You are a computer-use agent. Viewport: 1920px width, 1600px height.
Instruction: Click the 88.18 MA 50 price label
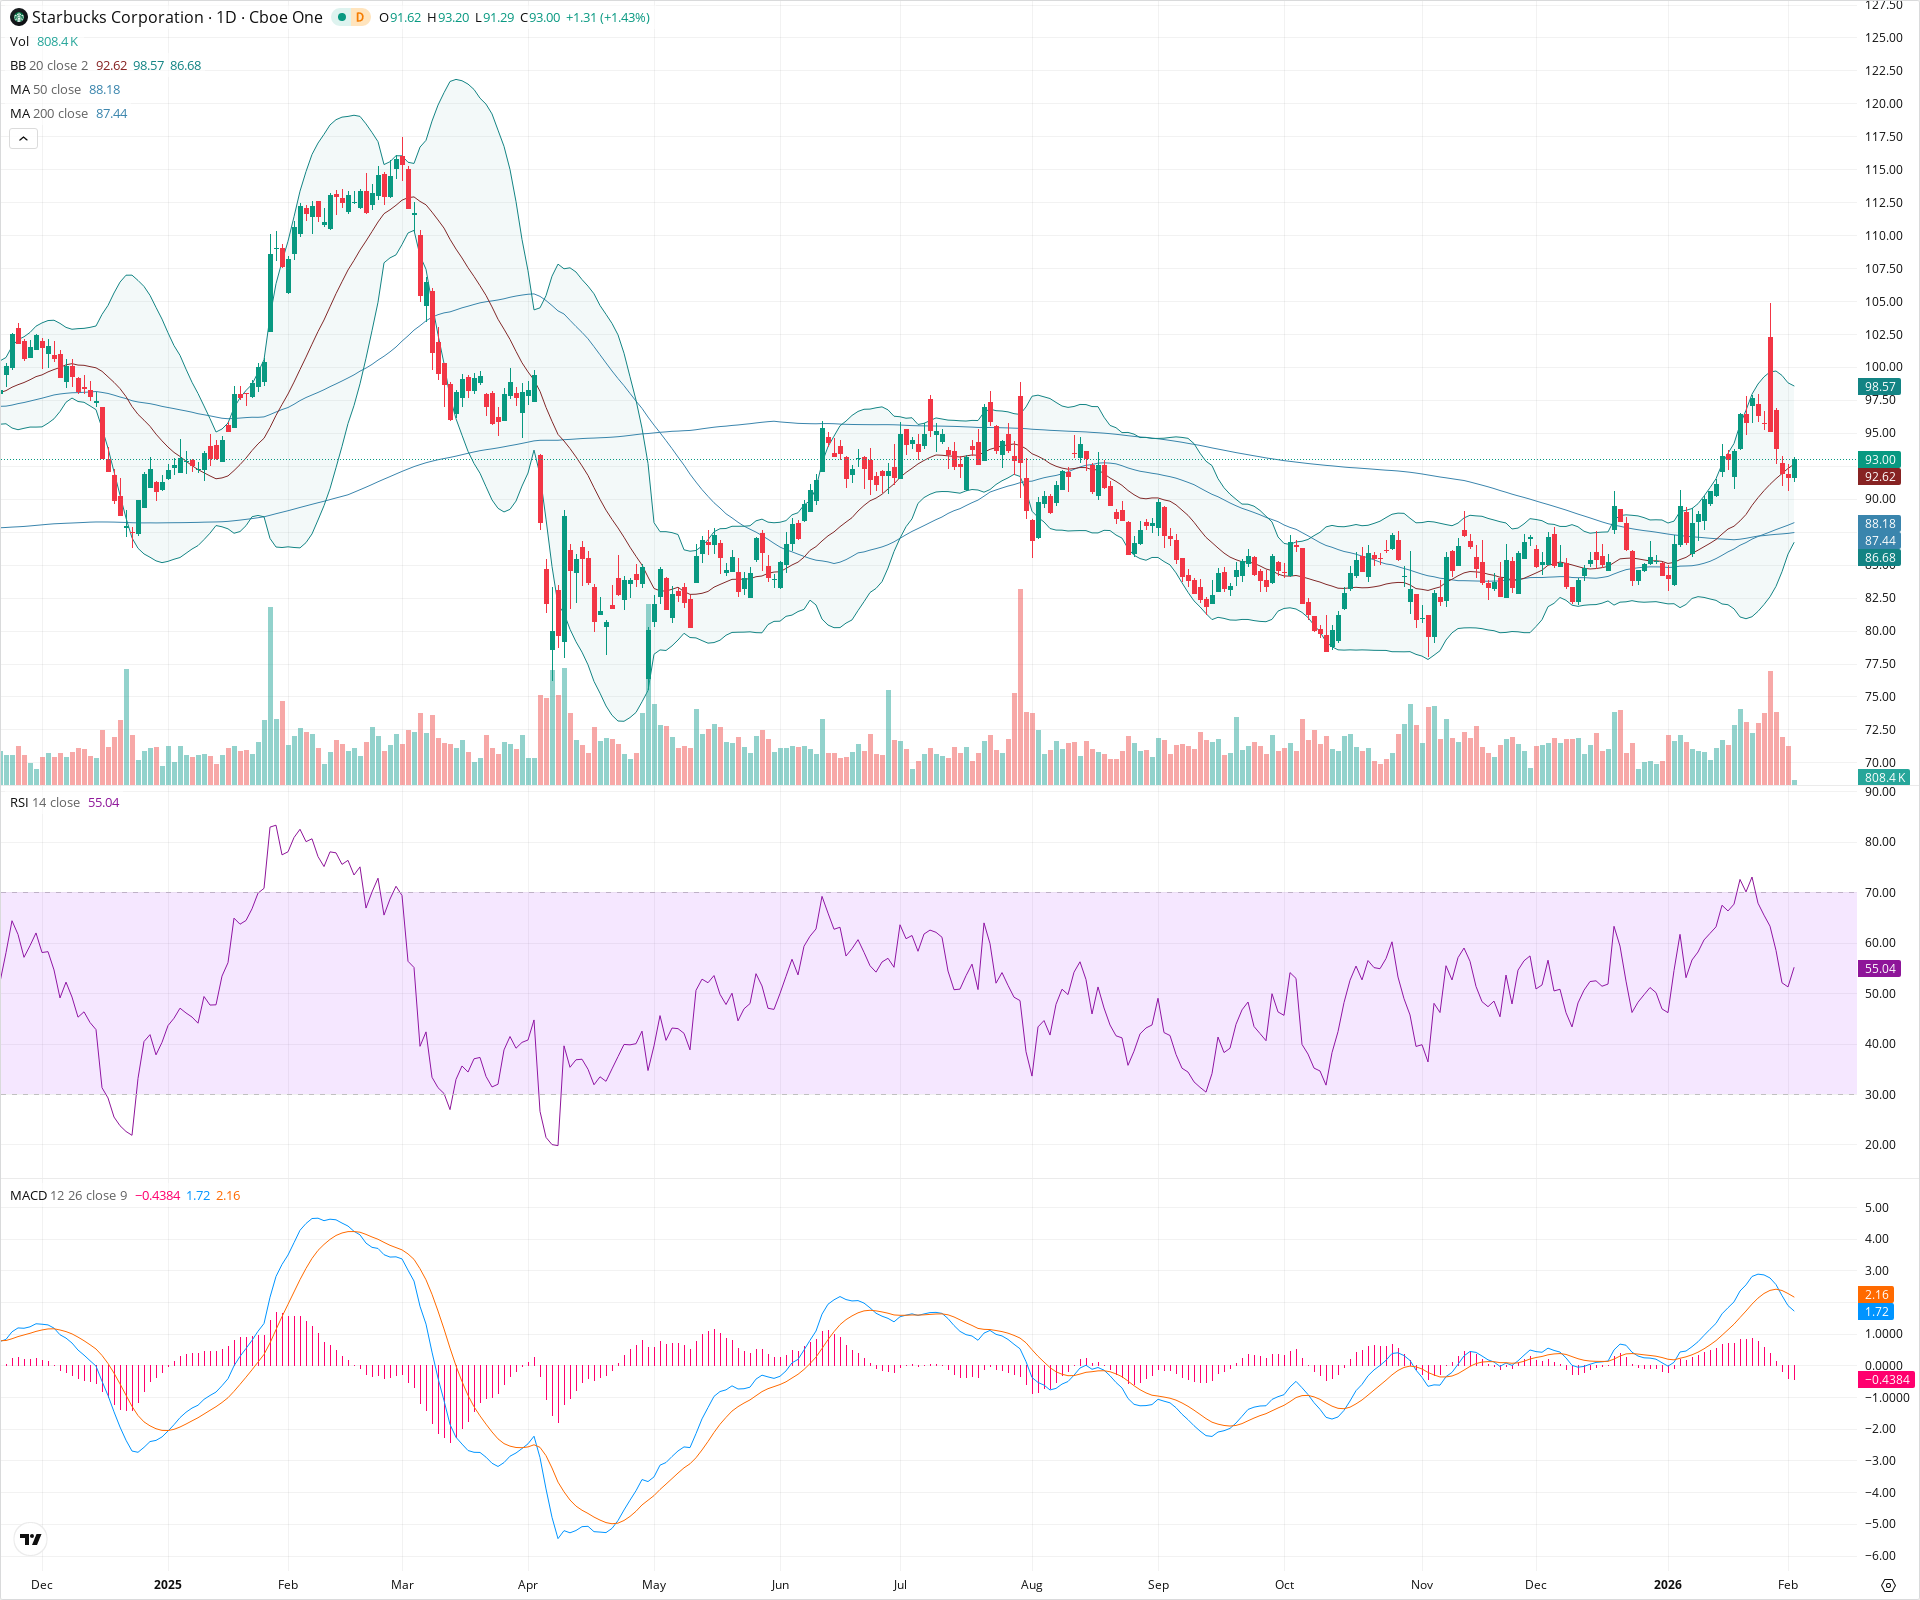tap(1878, 523)
